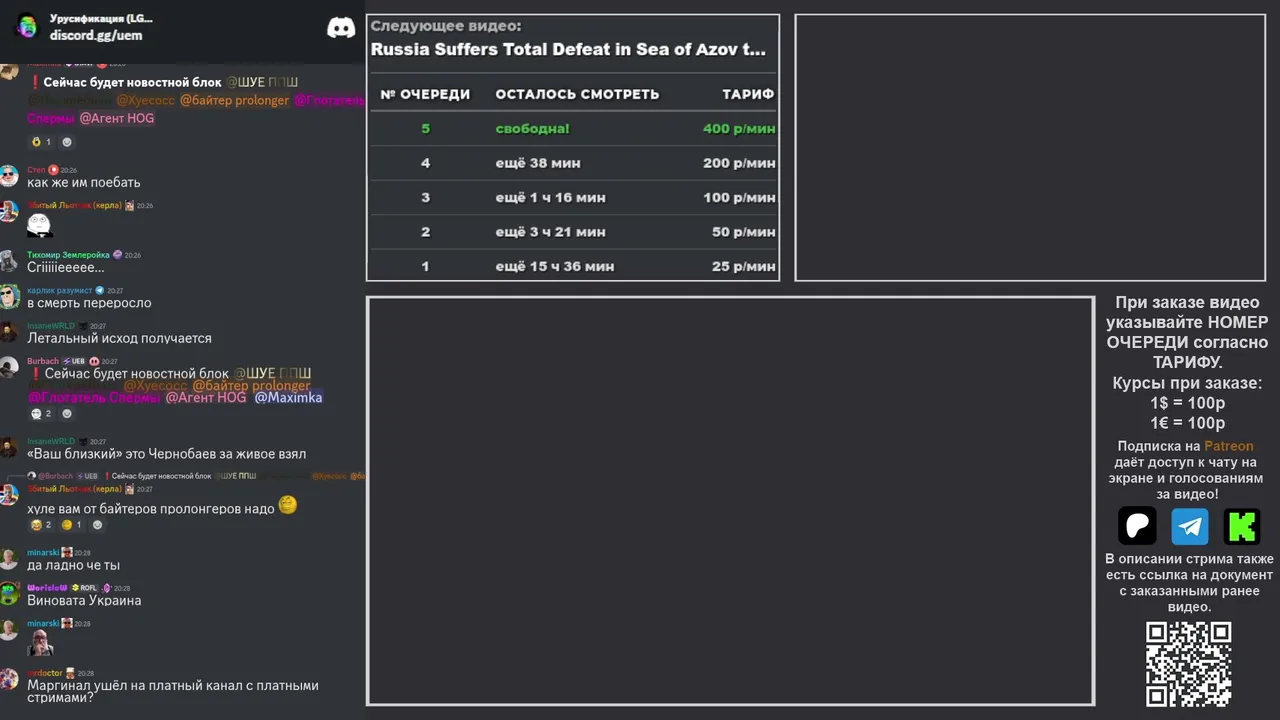Click the avatar next to 'Виновата Украина'

pos(9,594)
